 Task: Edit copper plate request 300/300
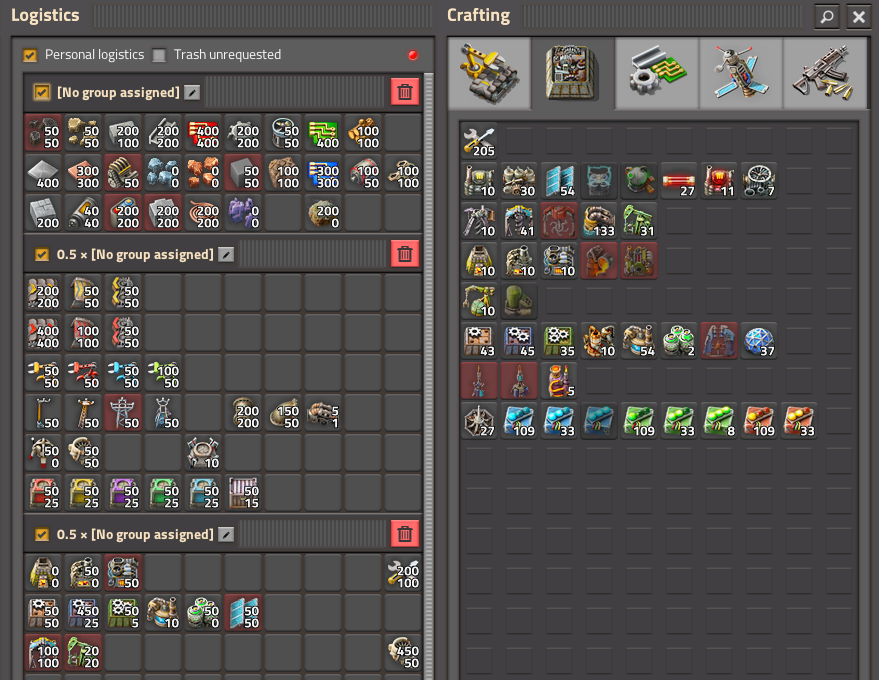click(84, 173)
